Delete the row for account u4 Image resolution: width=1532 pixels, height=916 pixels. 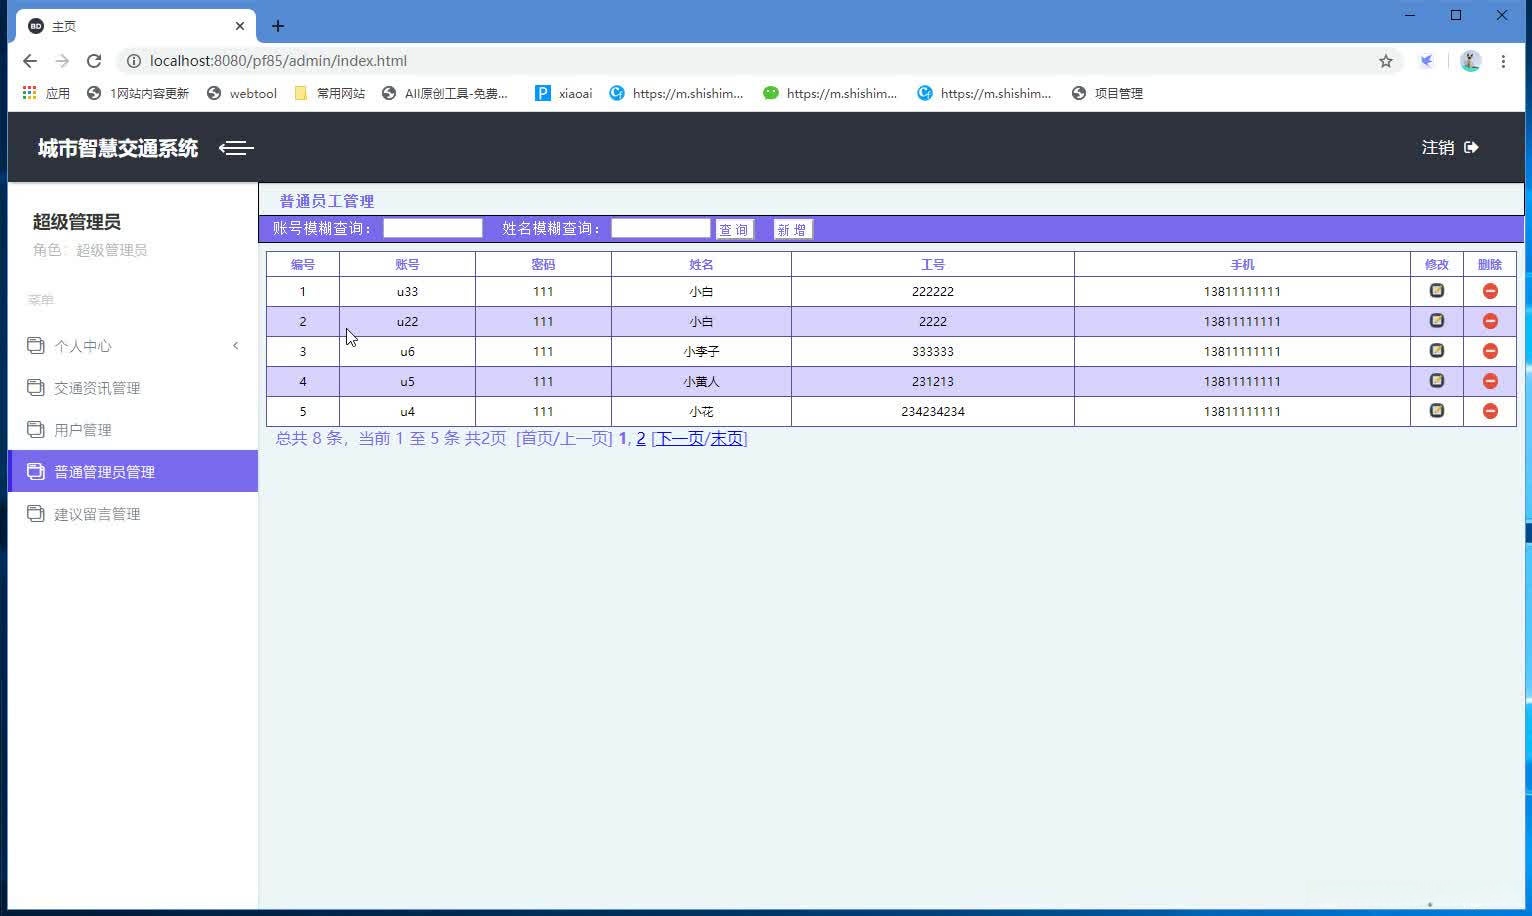1490,411
